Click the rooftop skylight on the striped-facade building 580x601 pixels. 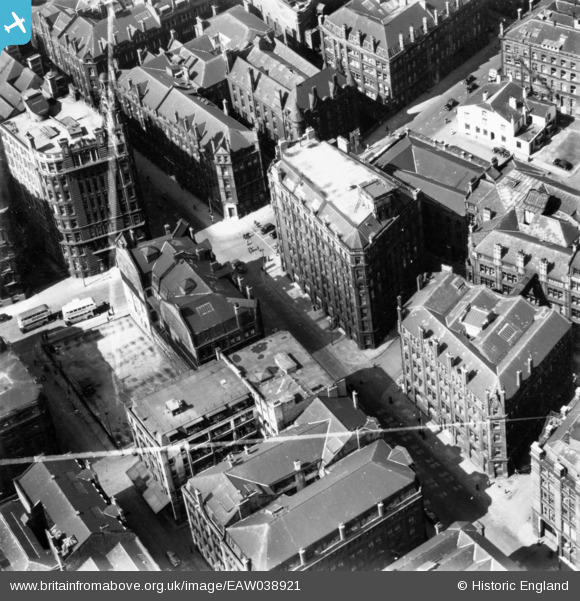(x=506, y=332)
